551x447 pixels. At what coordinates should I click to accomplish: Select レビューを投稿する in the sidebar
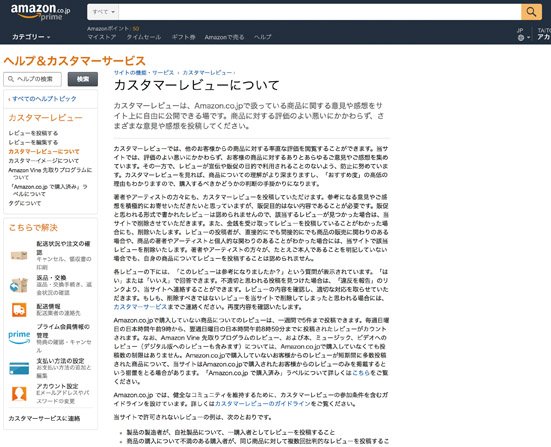(33, 133)
